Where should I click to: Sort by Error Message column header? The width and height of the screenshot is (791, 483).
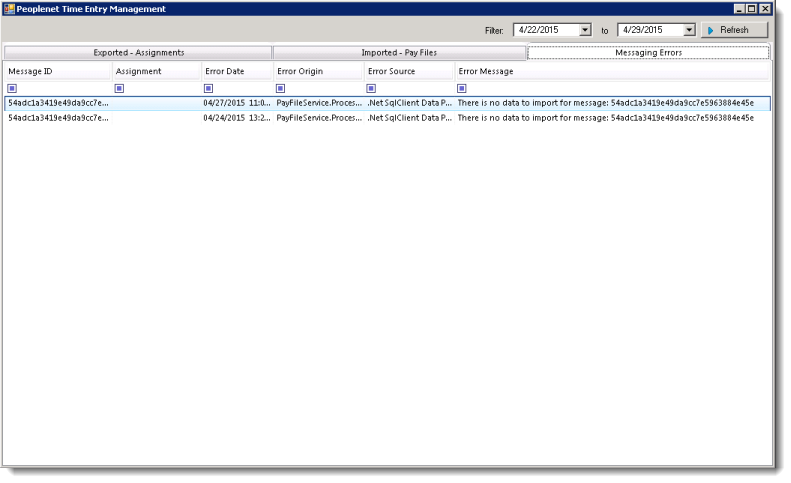click(x=612, y=71)
